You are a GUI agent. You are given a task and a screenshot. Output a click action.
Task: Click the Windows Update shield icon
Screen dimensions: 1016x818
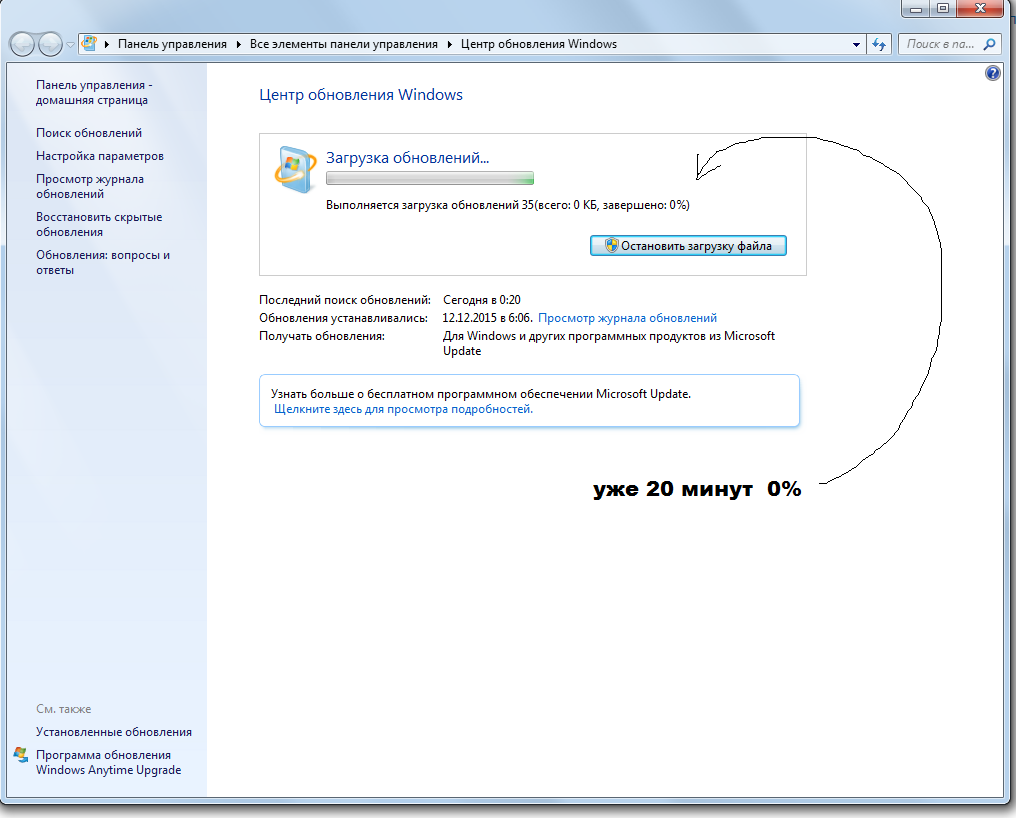pyautogui.click(x=294, y=170)
